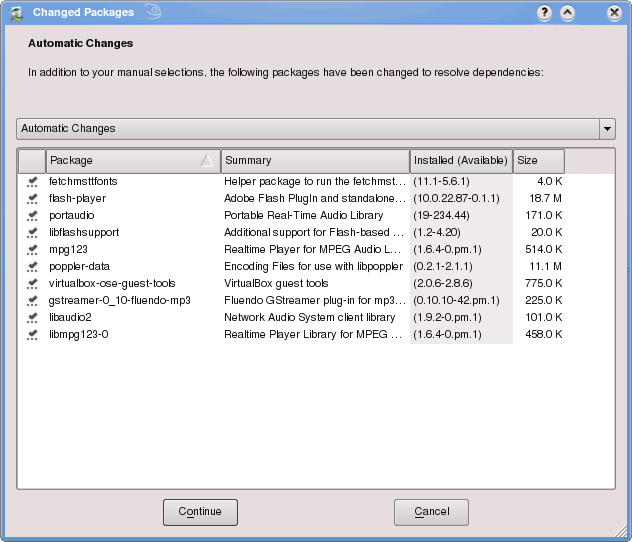Click the status icon for libmpg123-0
Viewport: 632px width, 542px height.
click(32, 334)
